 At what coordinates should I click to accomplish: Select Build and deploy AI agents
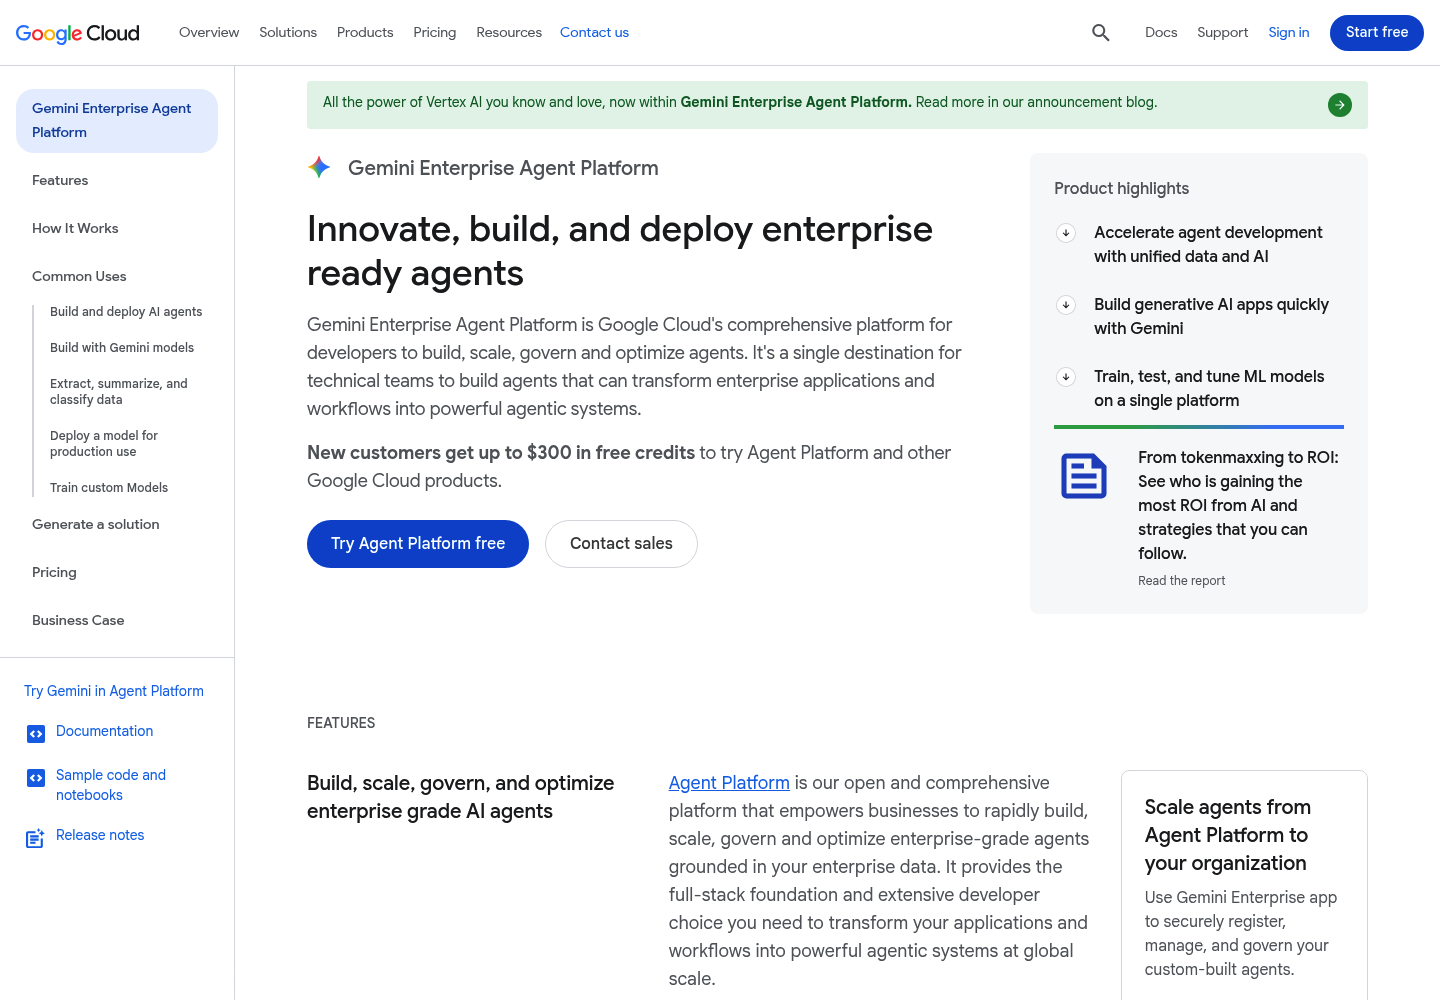click(126, 312)
